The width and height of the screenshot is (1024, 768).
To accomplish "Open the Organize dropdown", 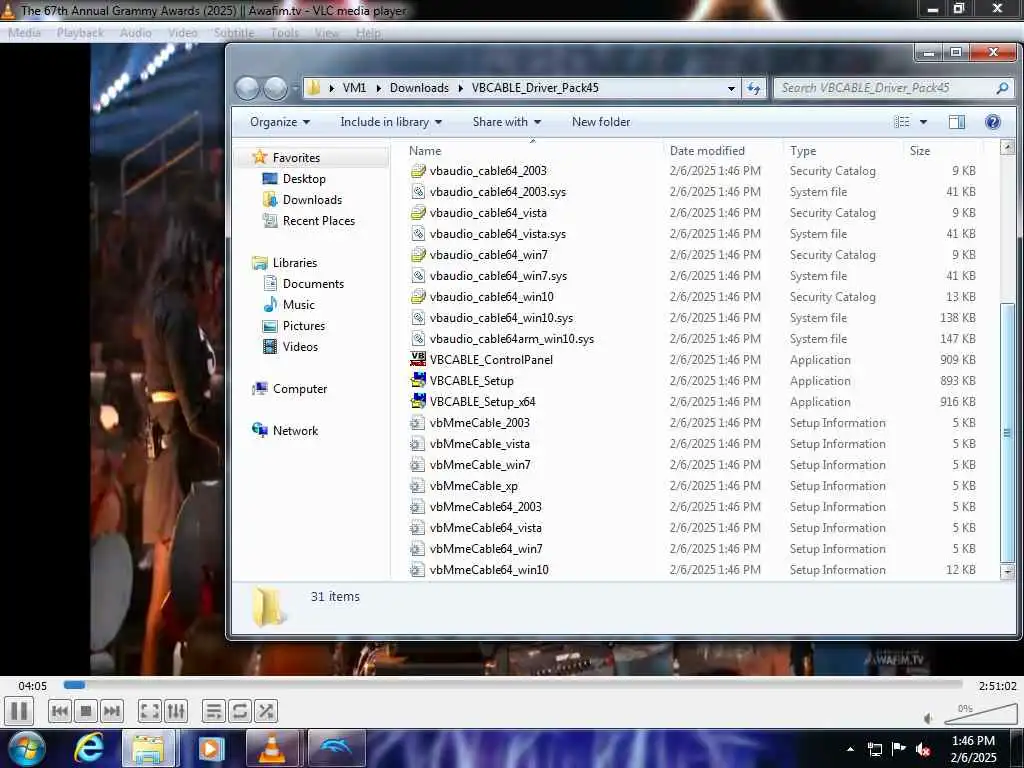I will [280, 121].
